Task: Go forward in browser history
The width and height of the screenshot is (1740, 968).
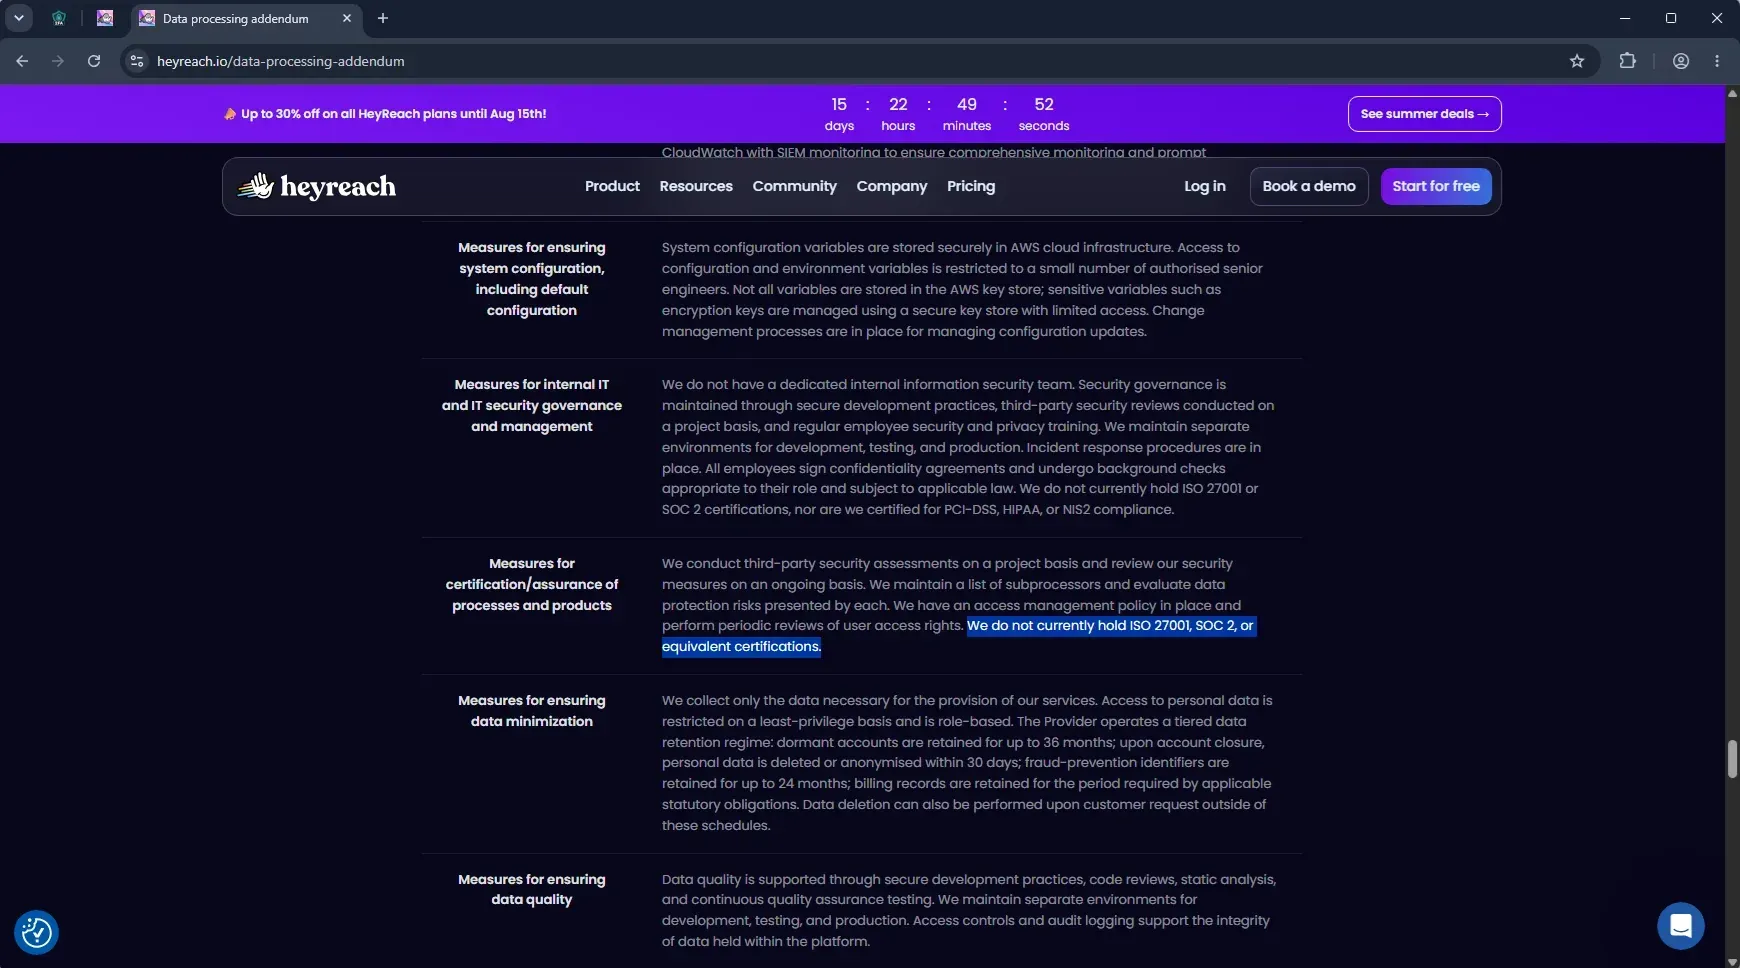Action: [x=58, y=61]
